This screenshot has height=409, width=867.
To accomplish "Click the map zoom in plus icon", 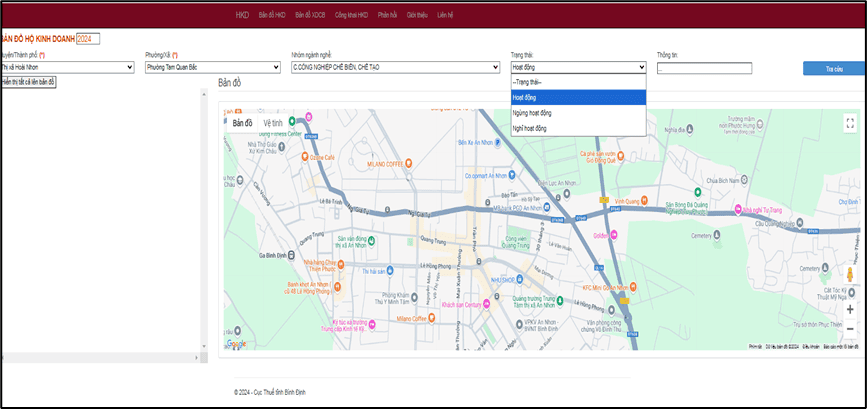I will pos(850,309).
